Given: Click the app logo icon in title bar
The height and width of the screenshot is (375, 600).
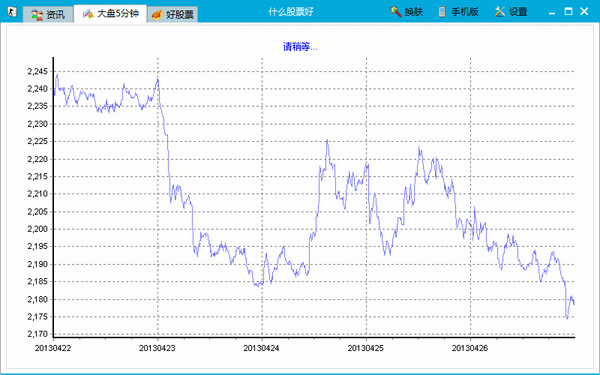Looking at the screenshot, I should coord(13,13).
